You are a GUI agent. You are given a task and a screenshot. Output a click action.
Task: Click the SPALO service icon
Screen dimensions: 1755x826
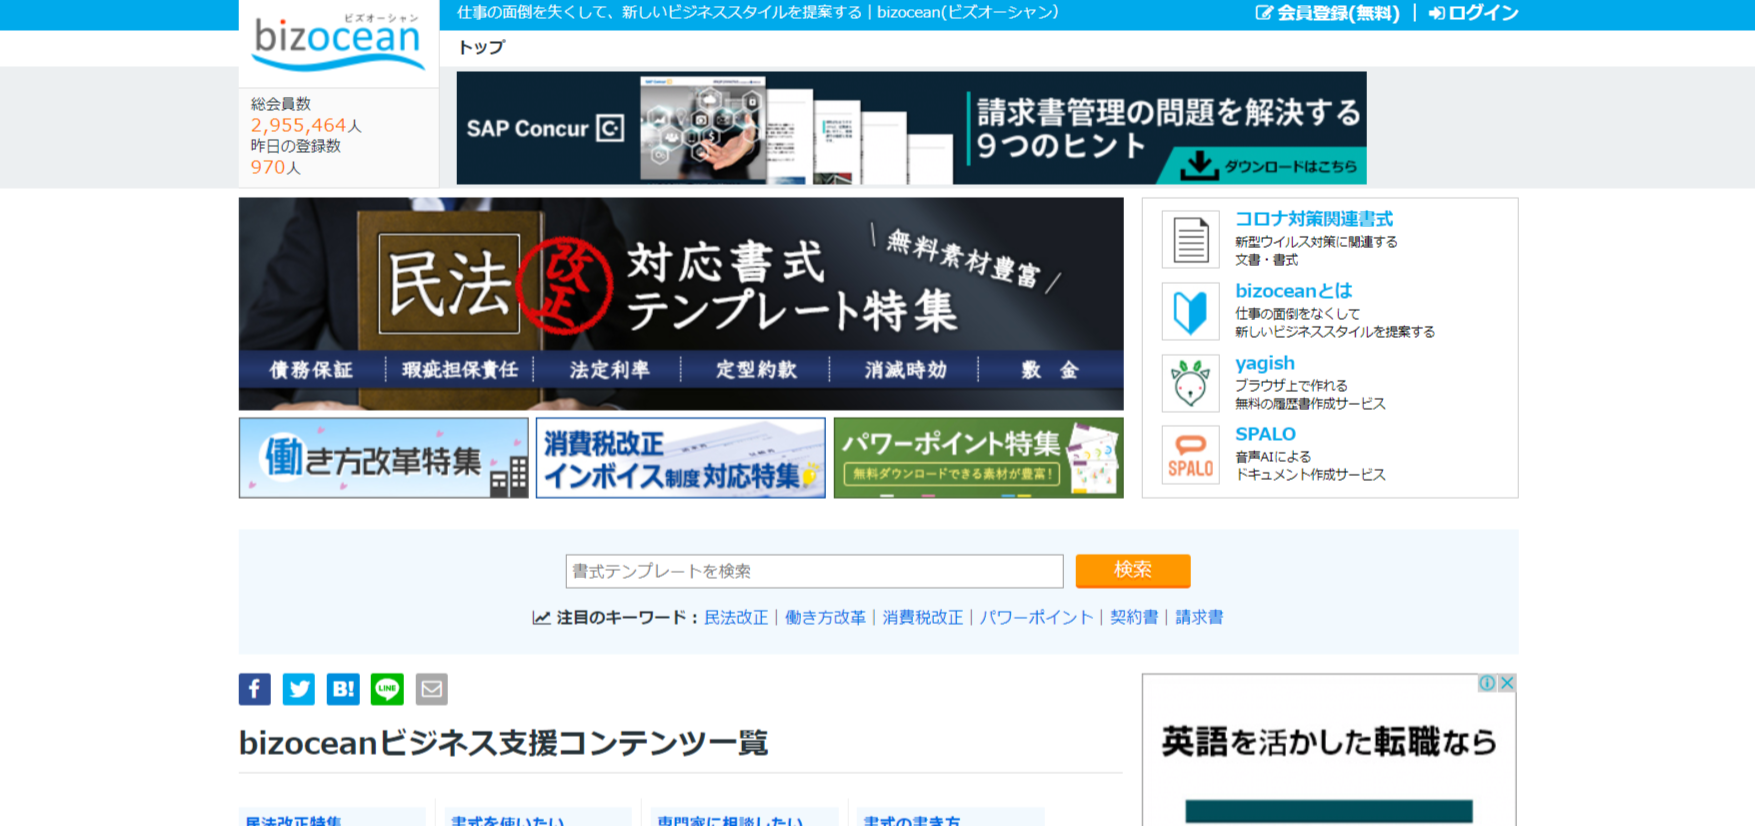tap(1190, 455)
